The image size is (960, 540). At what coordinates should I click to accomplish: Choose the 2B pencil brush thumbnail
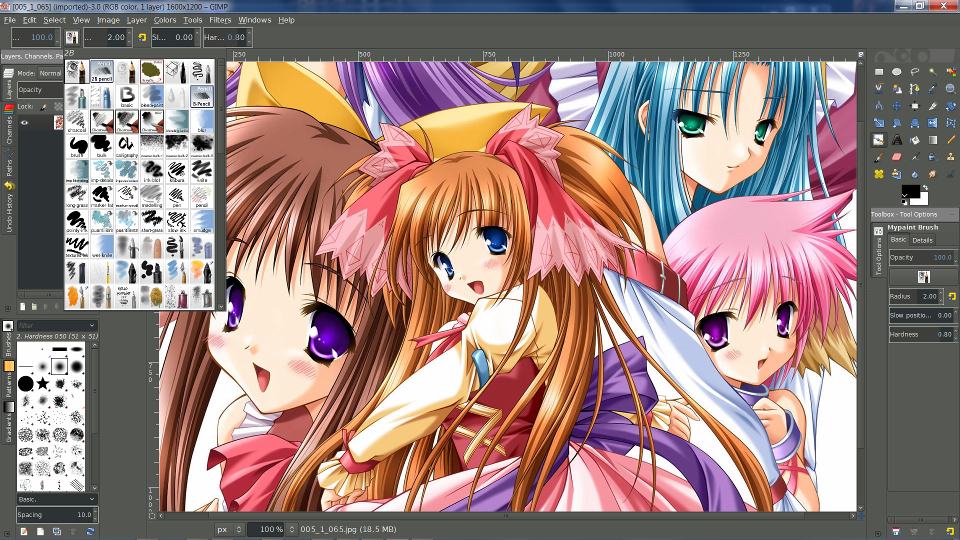[102, 72]
